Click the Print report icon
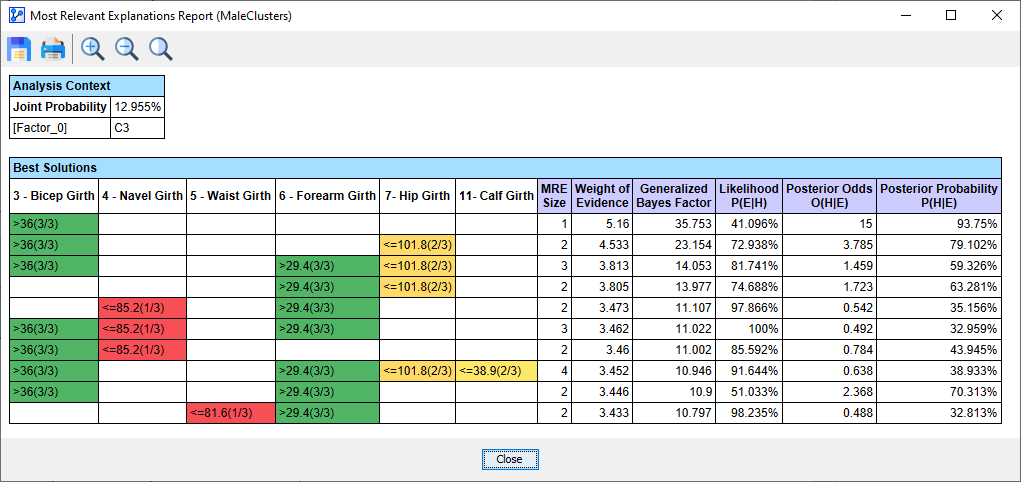This screenshot has height=482, width=1021. [53, 49]
